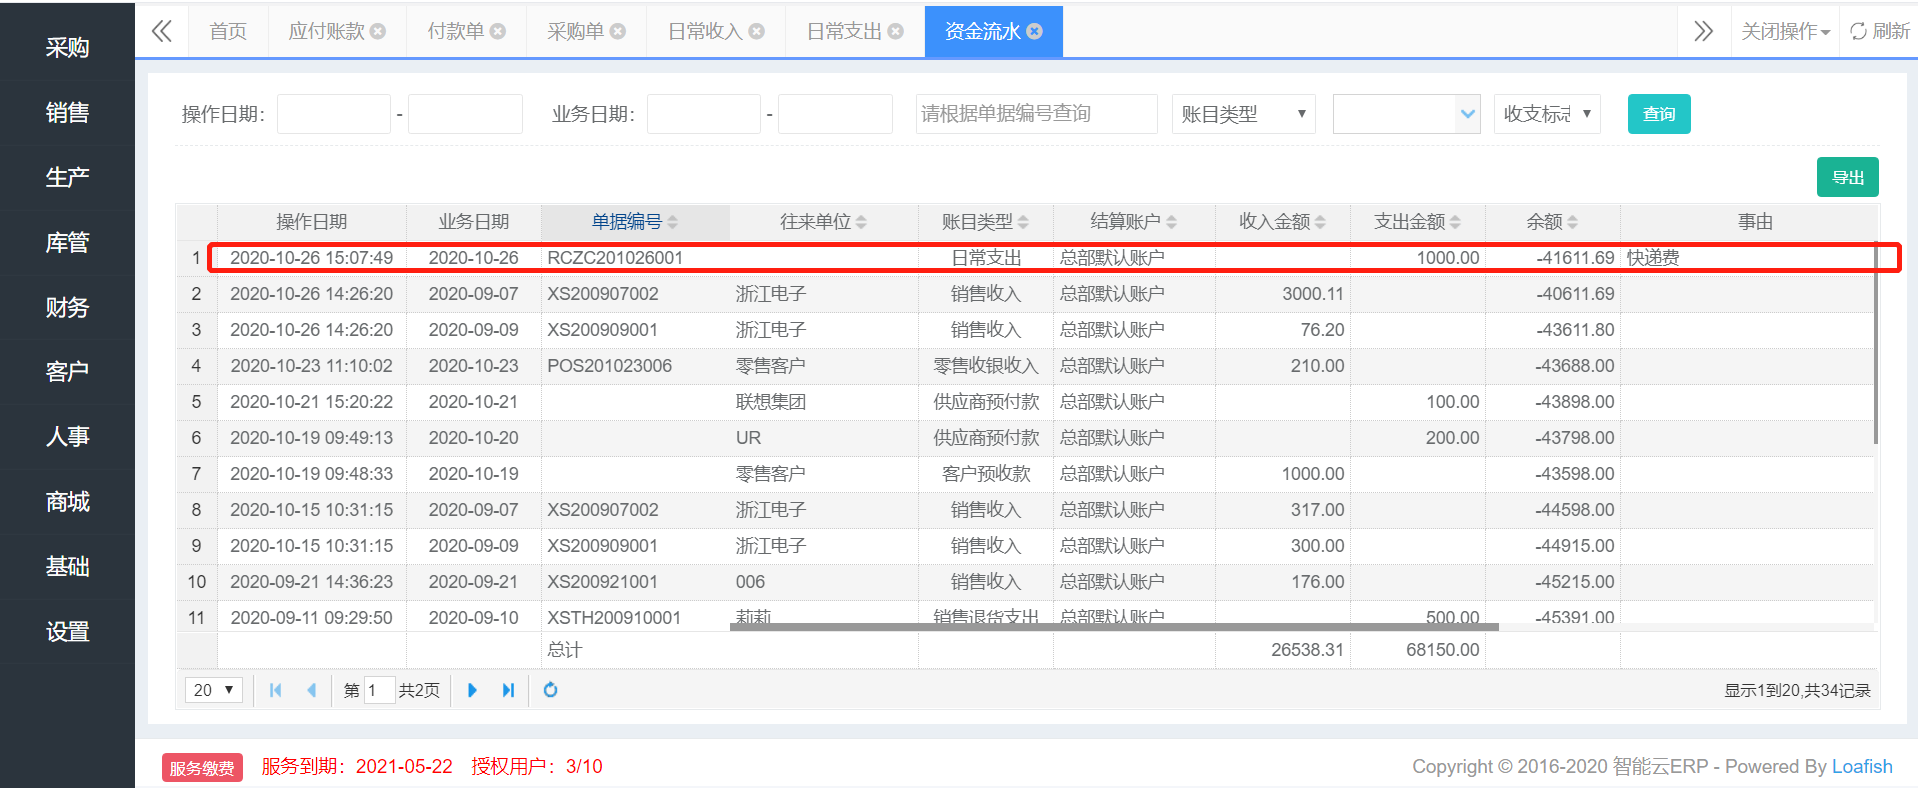Click the page number input field
This screenshot has width=1918, height=788.
tap(380, 690)
